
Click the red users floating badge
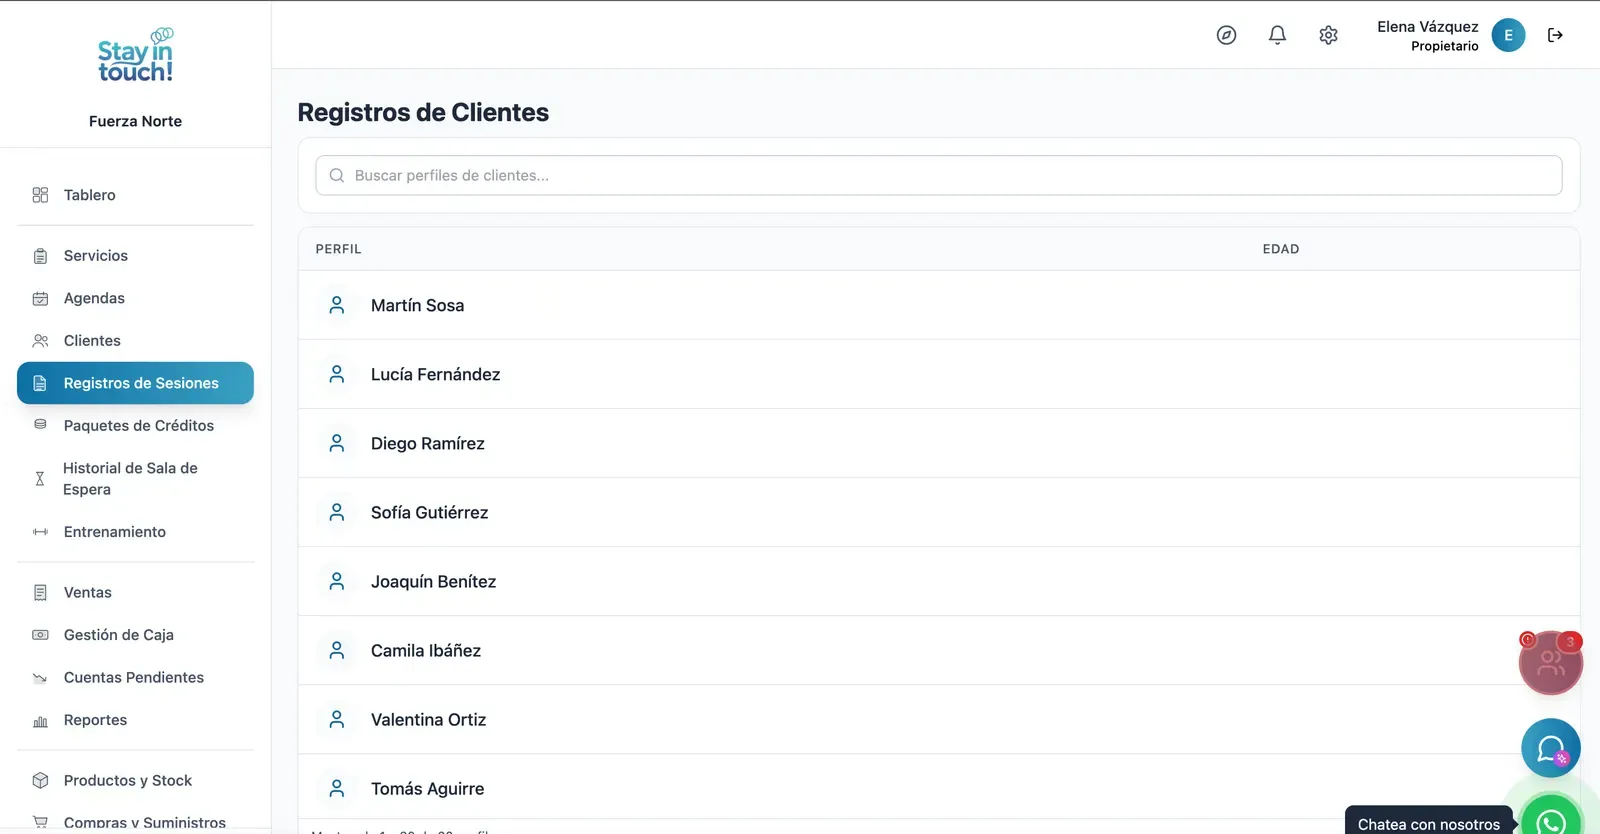[x=1550, y=662]
